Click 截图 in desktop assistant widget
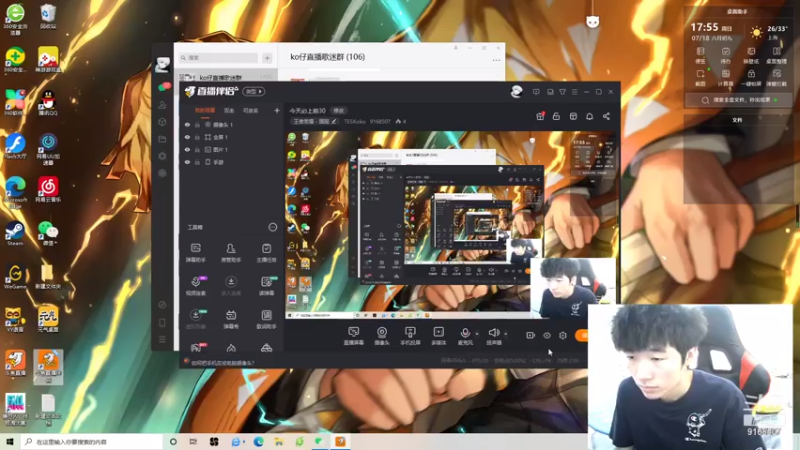The height and width of the screenshot is (450, 800). (700, 77)
